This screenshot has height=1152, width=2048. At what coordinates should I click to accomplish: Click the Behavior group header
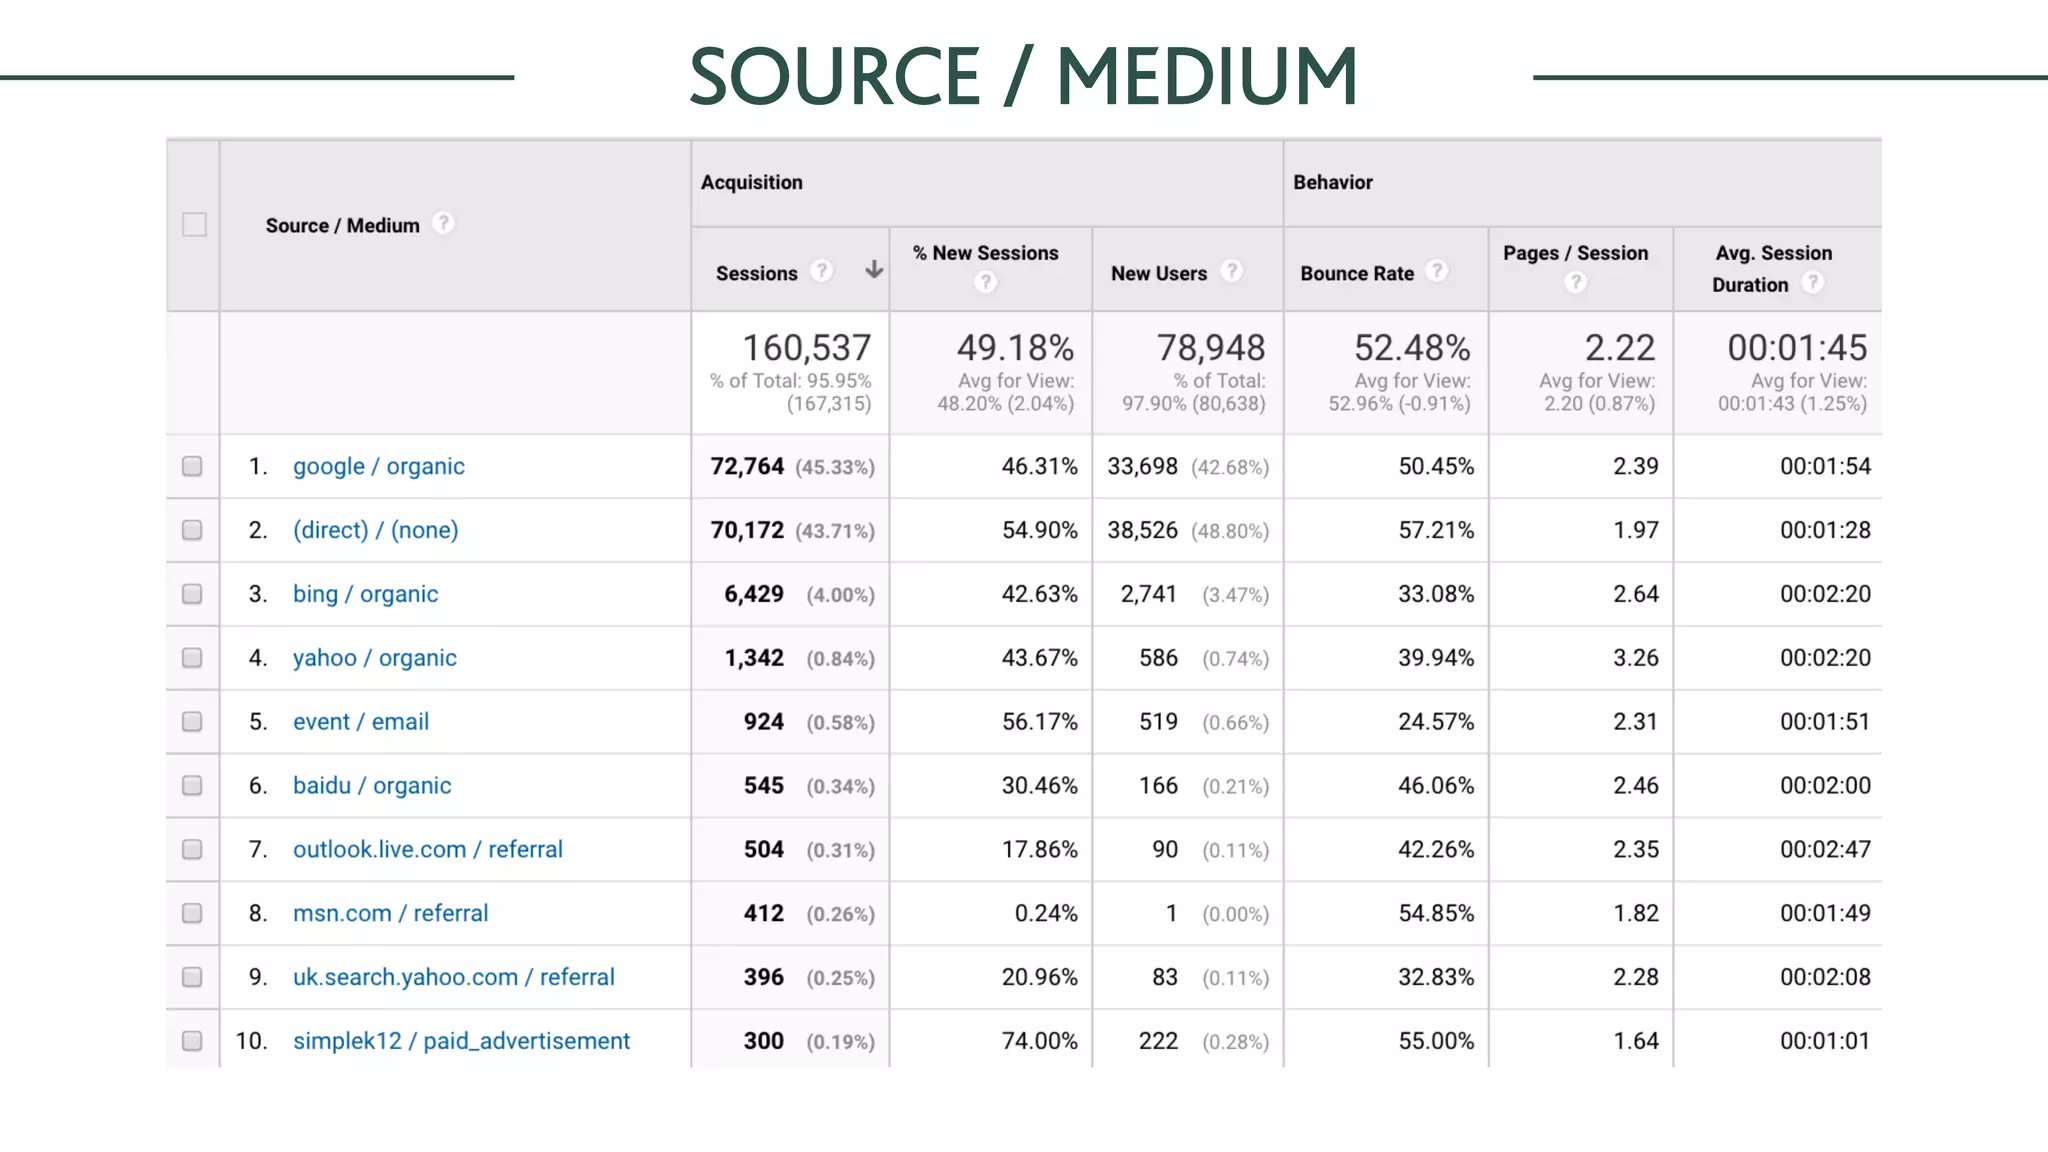[1332, 182]
